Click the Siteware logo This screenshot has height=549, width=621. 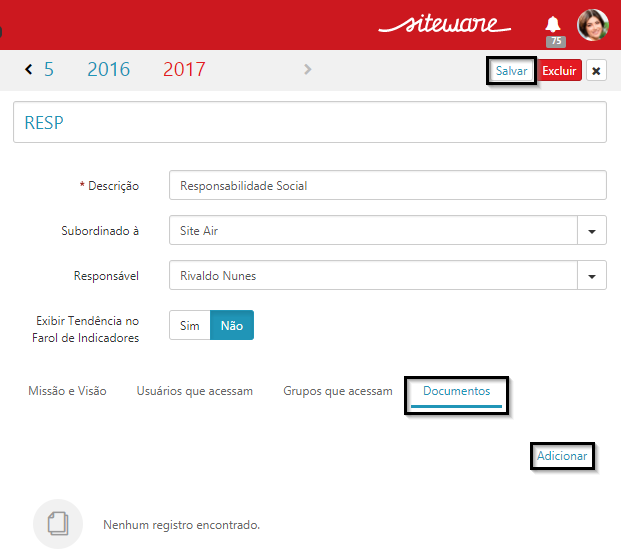[x=445, y=24]
